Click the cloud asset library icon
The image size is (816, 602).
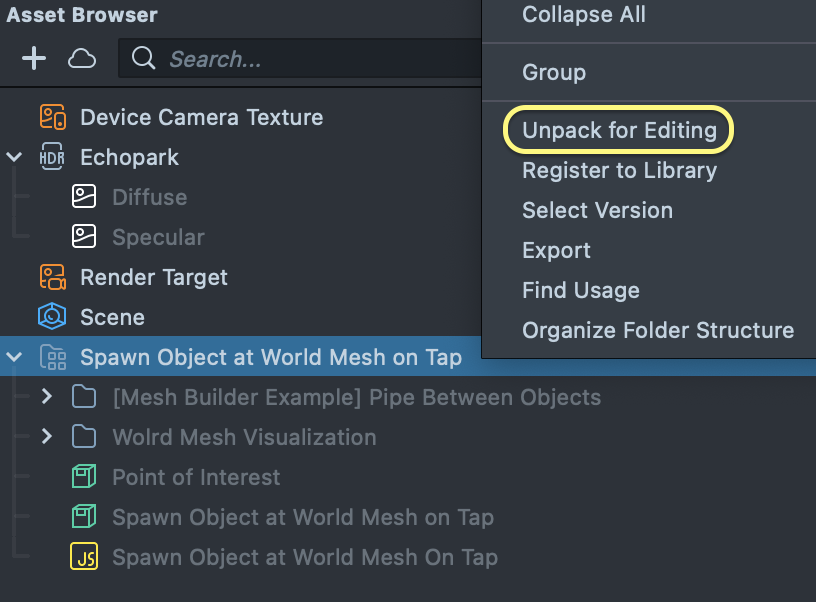tap(82, 59)
